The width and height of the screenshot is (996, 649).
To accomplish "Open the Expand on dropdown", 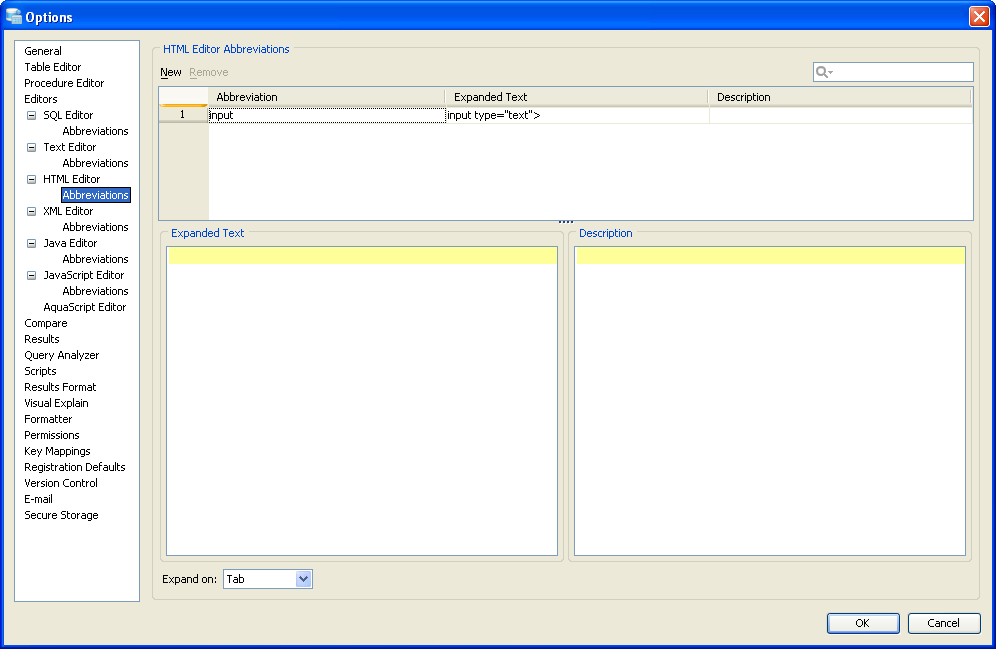I will 303,579.
